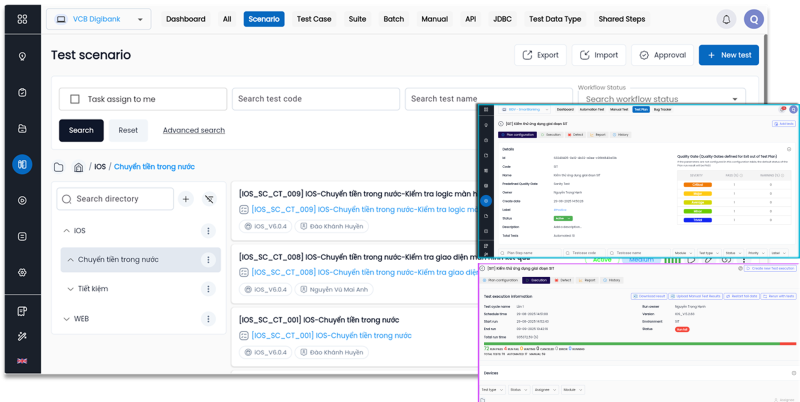800x402 pixels.
Task: Open the settings gear in left sidebar
Action: pos(22,272)
